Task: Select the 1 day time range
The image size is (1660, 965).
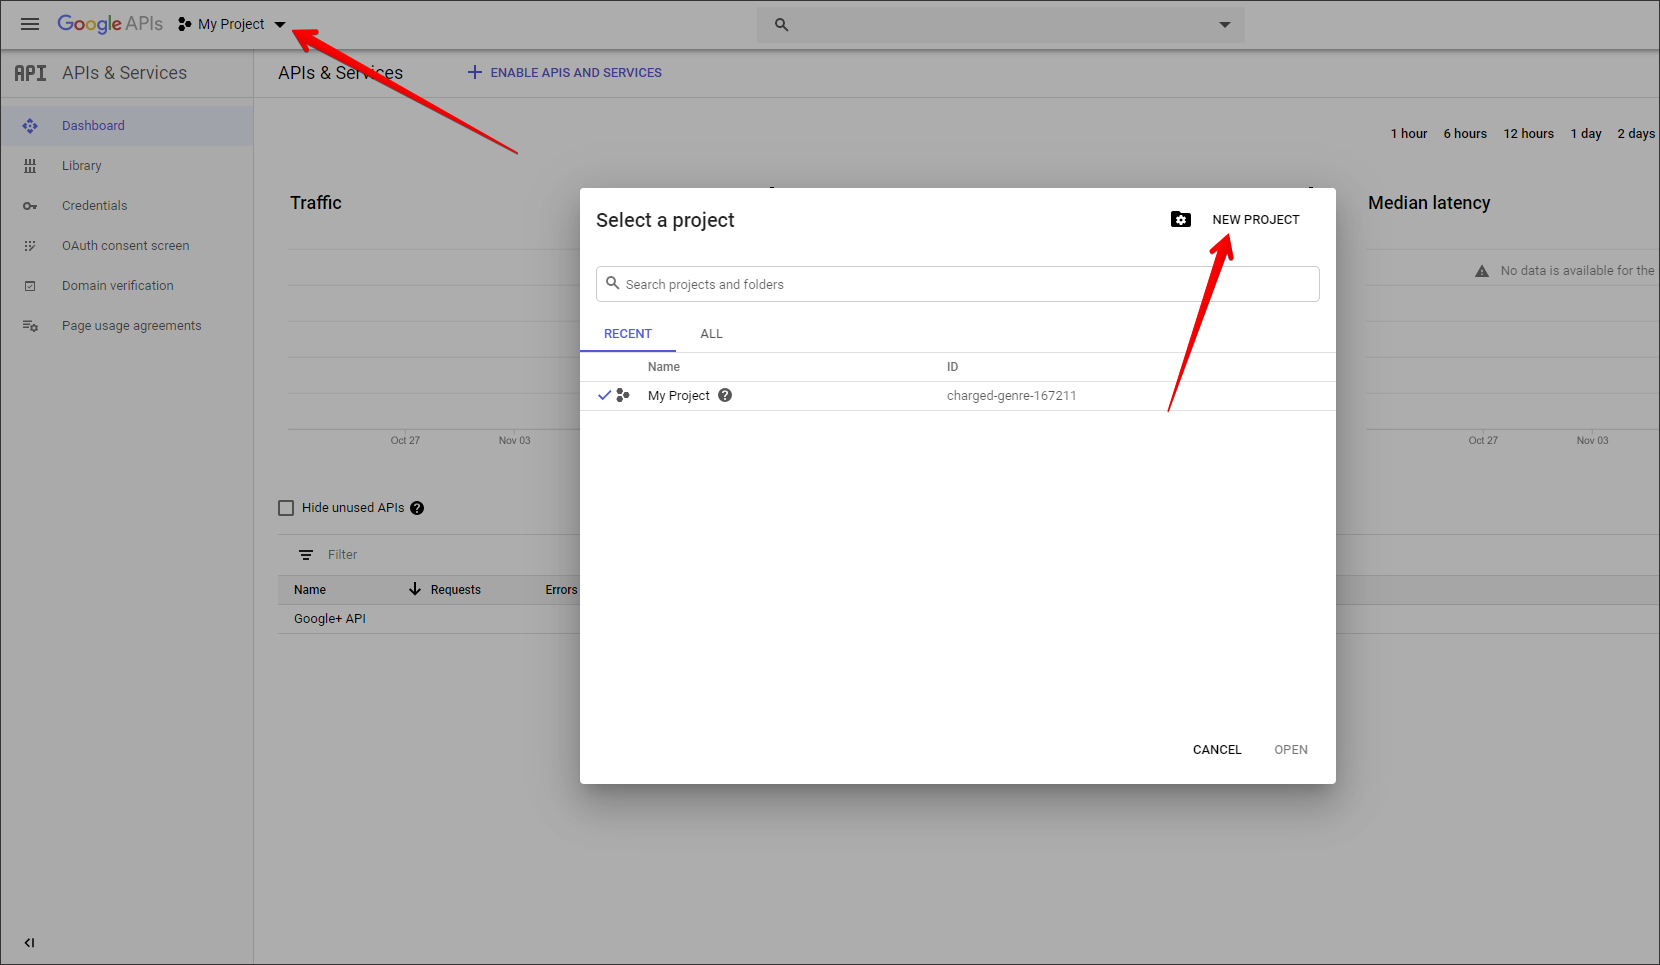Action: point(1586,134)
